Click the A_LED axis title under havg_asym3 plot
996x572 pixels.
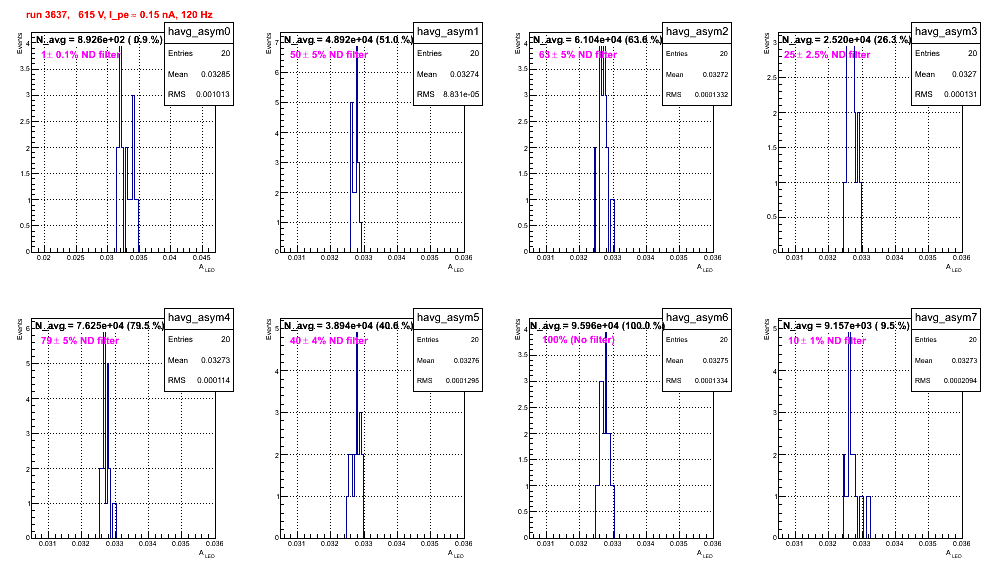954,269
